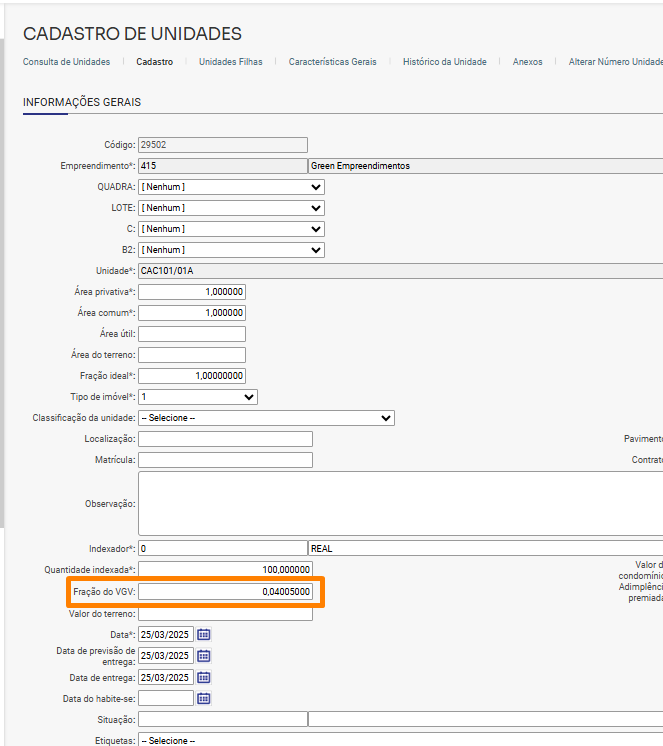The image size is (663, 746).
Task: Open Alterar Número Unidade tab
Action: [x=615, y=62]
